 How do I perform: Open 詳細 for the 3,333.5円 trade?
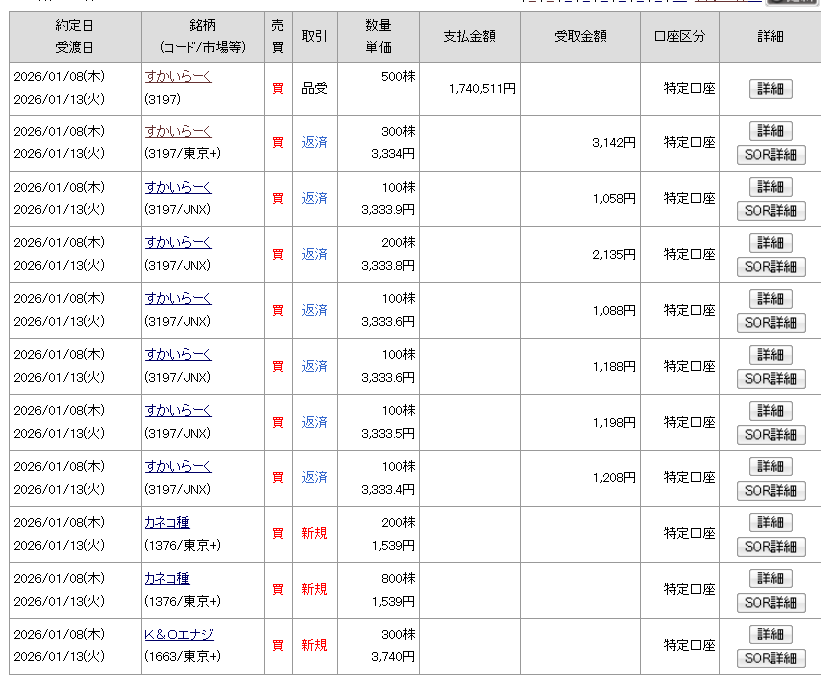770,411
